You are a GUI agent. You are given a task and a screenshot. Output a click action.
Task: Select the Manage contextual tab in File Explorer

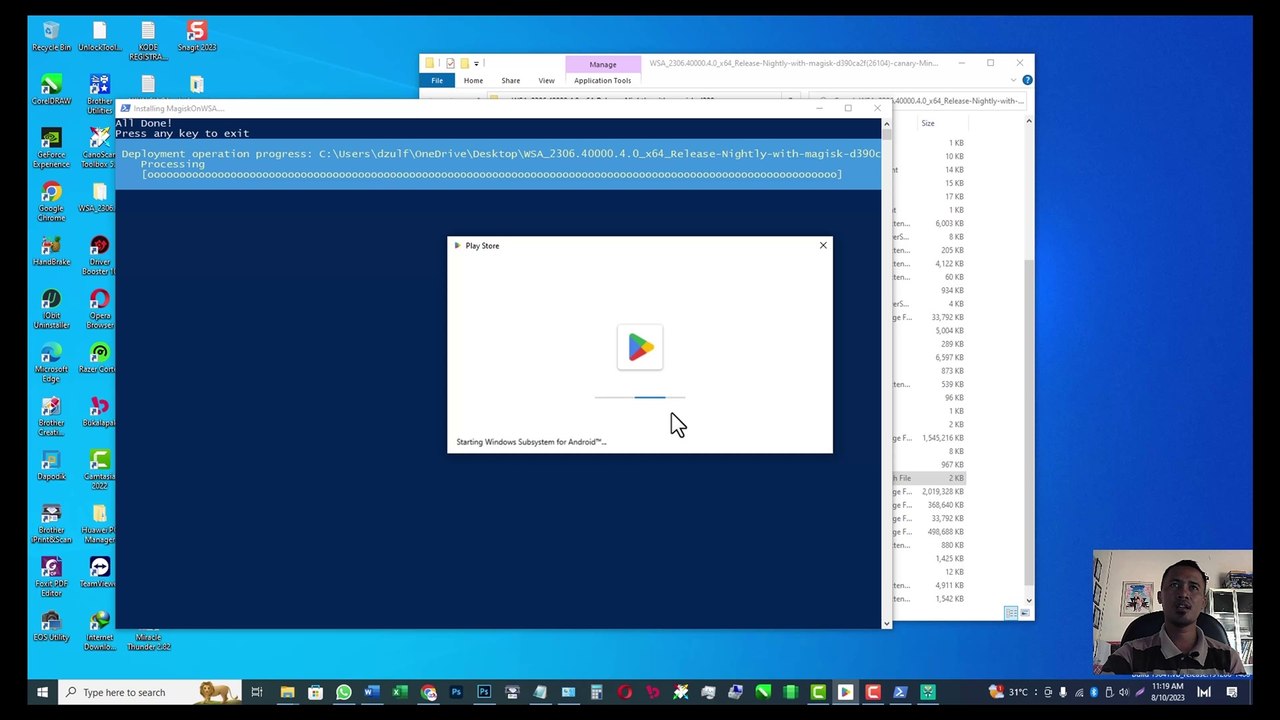(602, 64)
